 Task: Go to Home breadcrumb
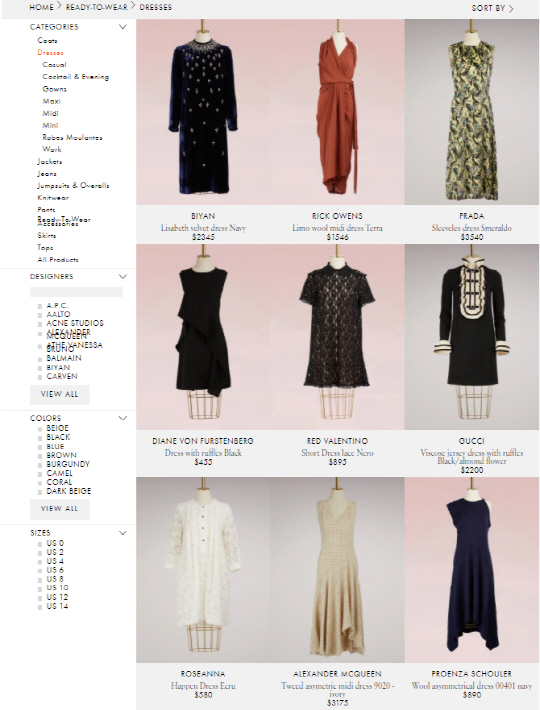pyautogui.click(x=42, y=7)
